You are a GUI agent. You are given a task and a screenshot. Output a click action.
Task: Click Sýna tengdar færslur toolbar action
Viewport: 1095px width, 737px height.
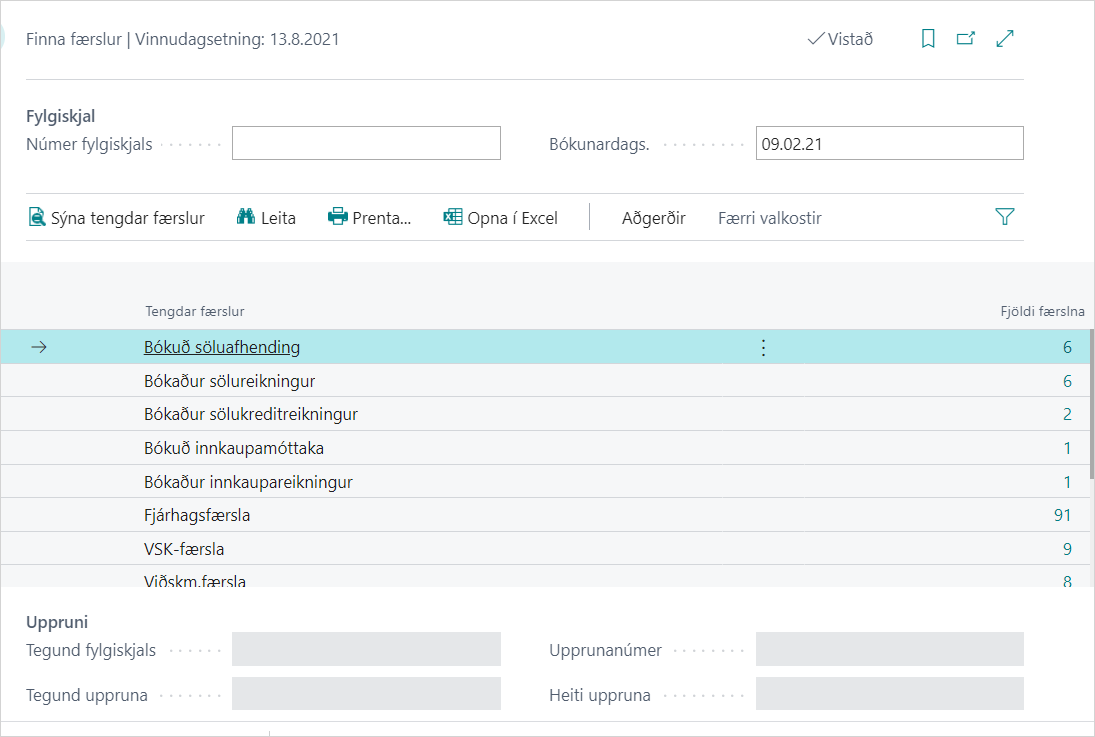point(116,218)
